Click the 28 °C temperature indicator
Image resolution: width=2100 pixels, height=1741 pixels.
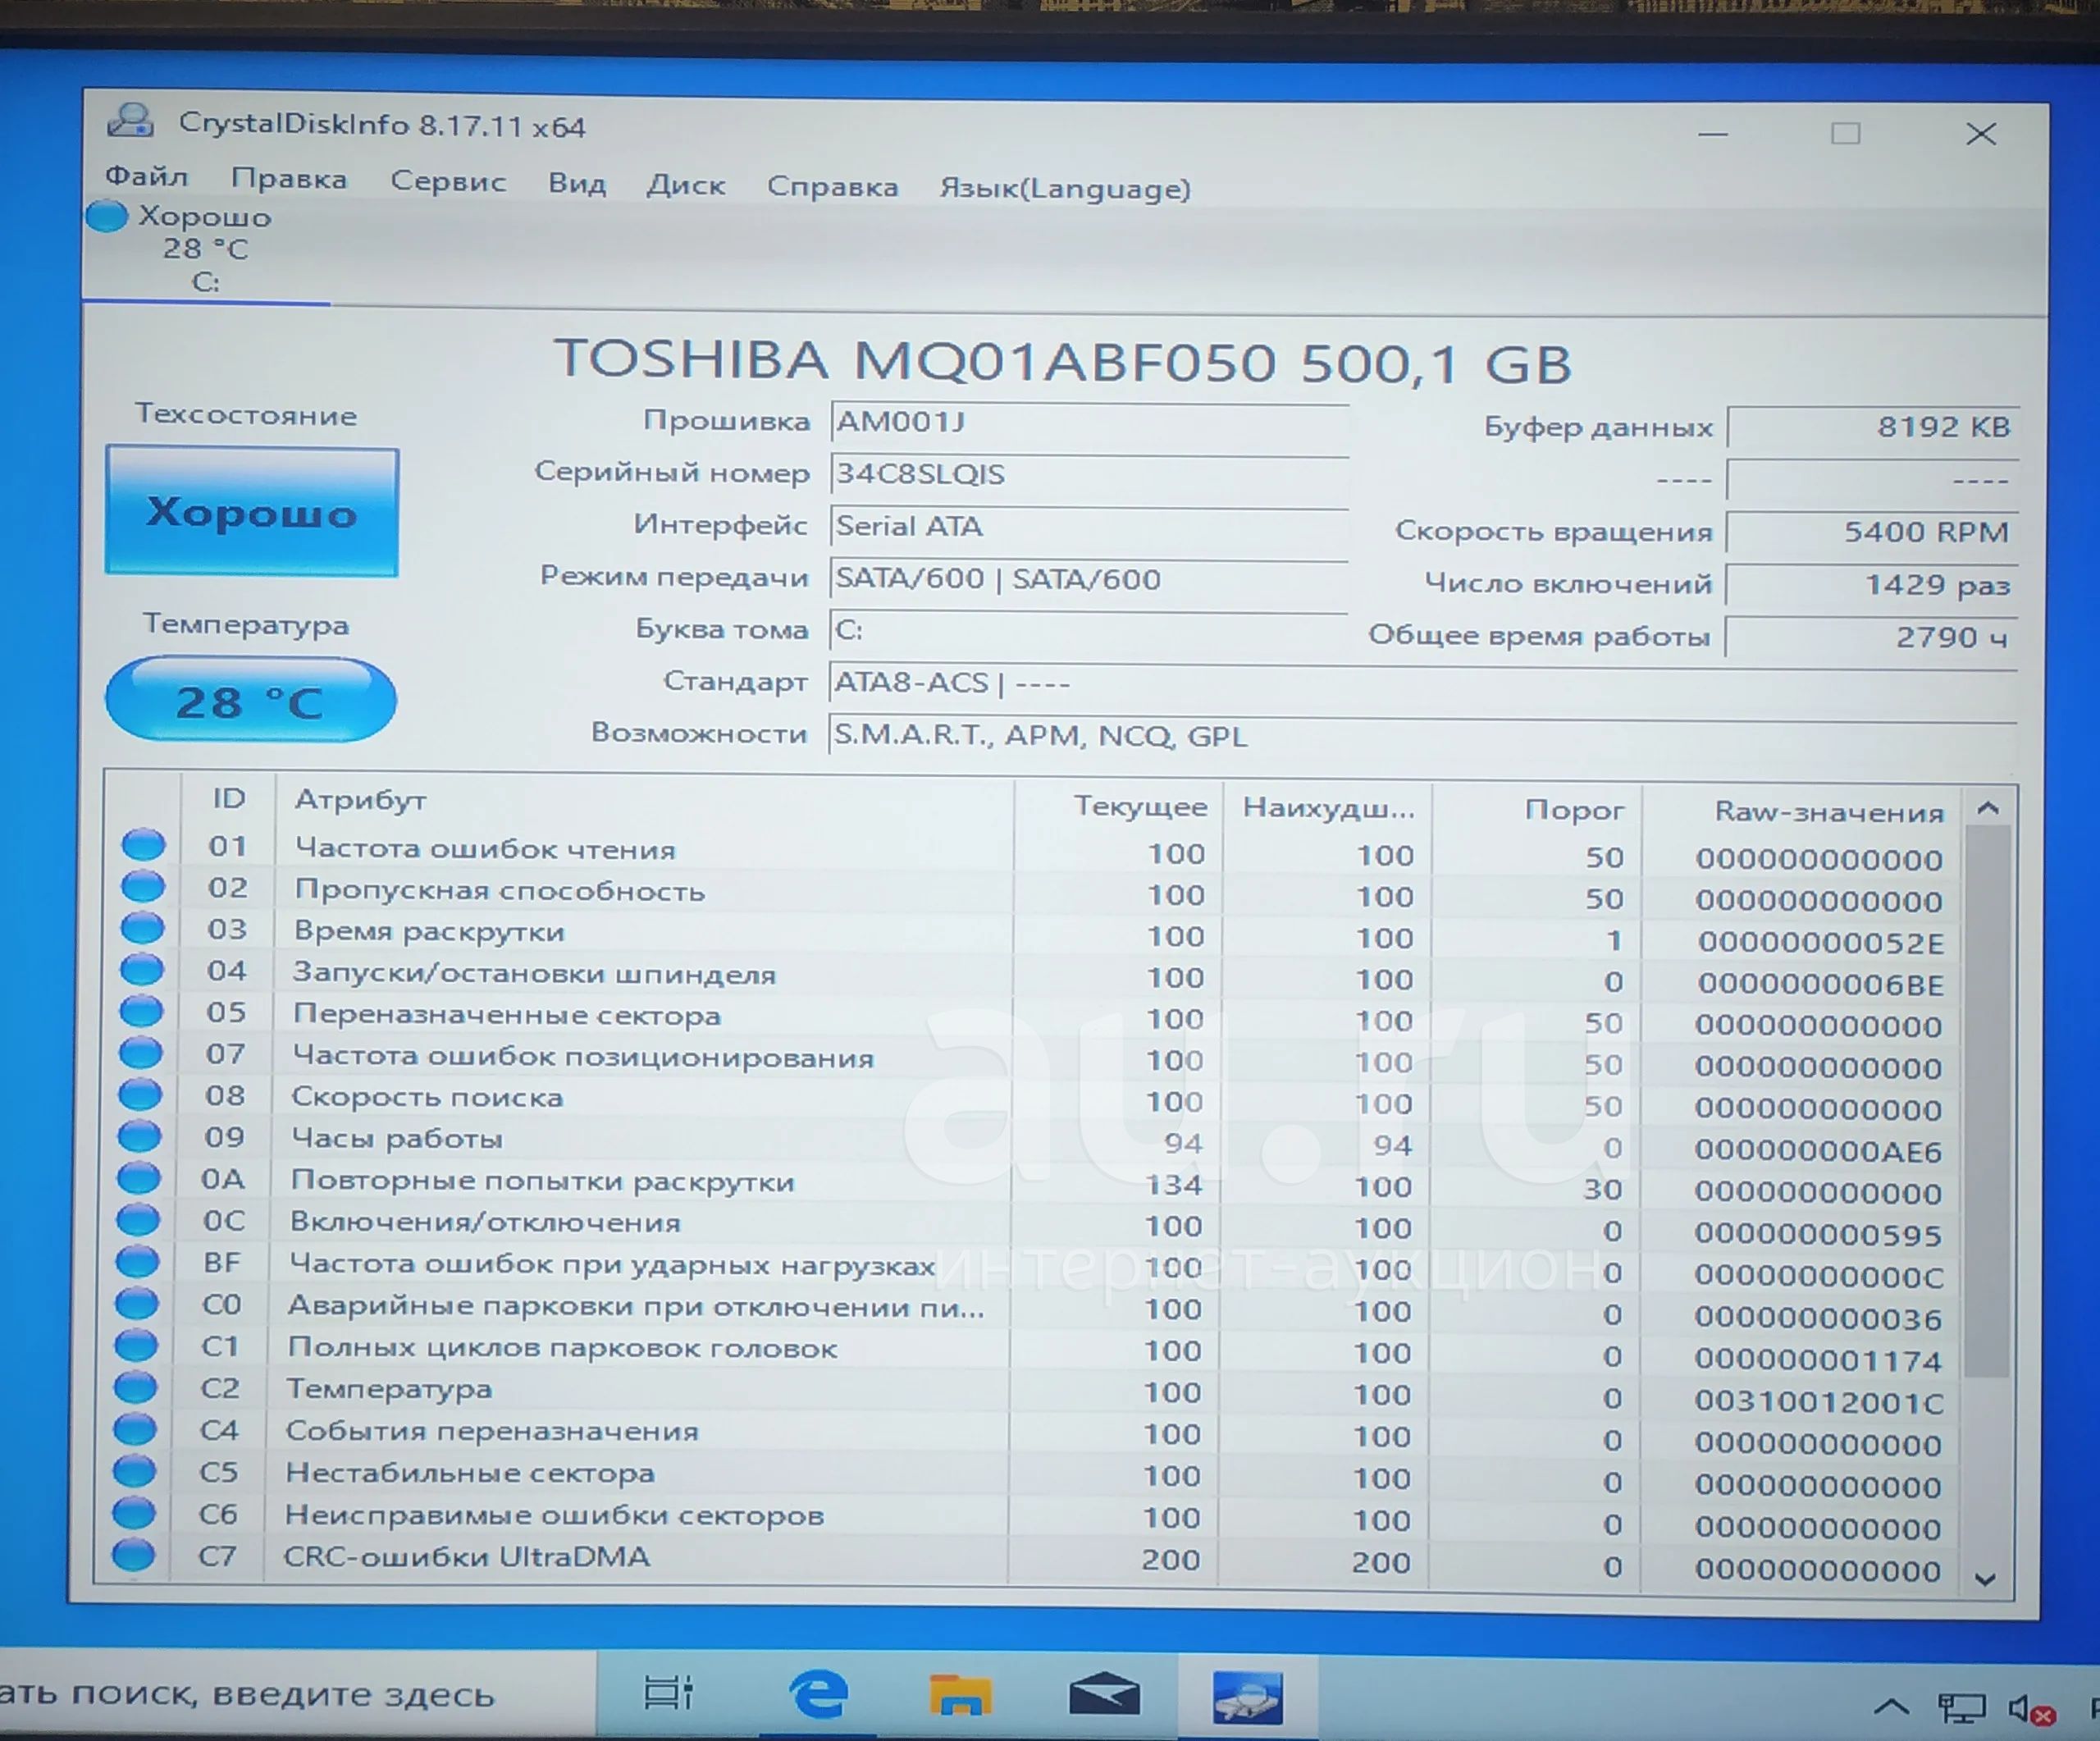click(251, 700)
